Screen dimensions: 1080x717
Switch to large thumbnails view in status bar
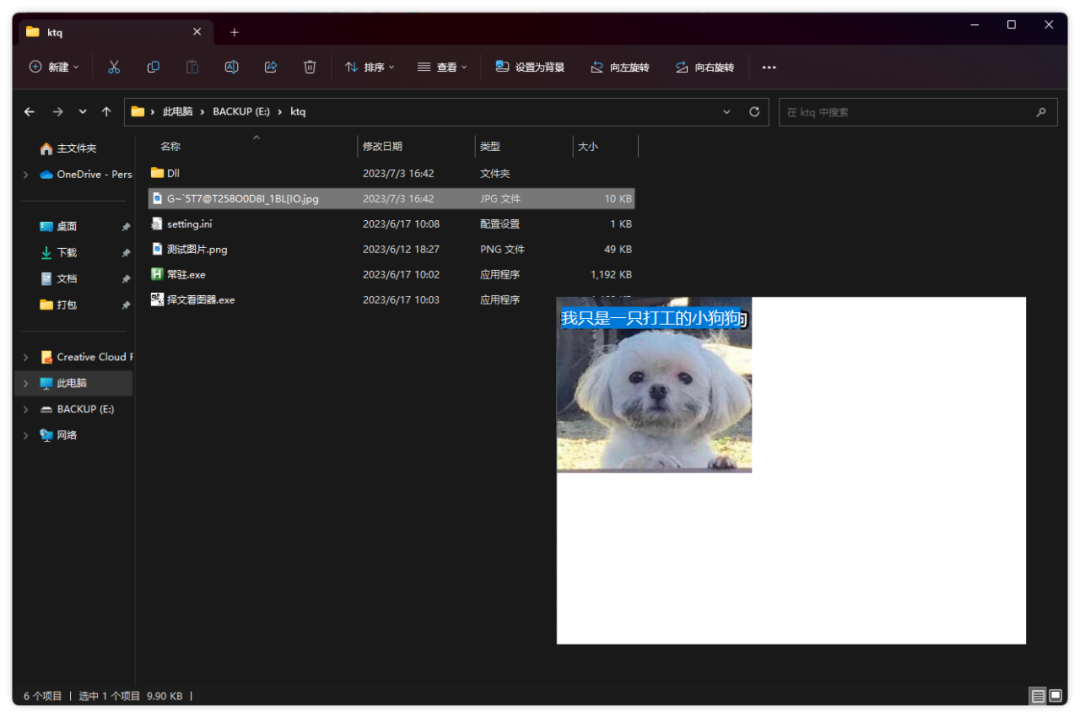pos(1055,696)
